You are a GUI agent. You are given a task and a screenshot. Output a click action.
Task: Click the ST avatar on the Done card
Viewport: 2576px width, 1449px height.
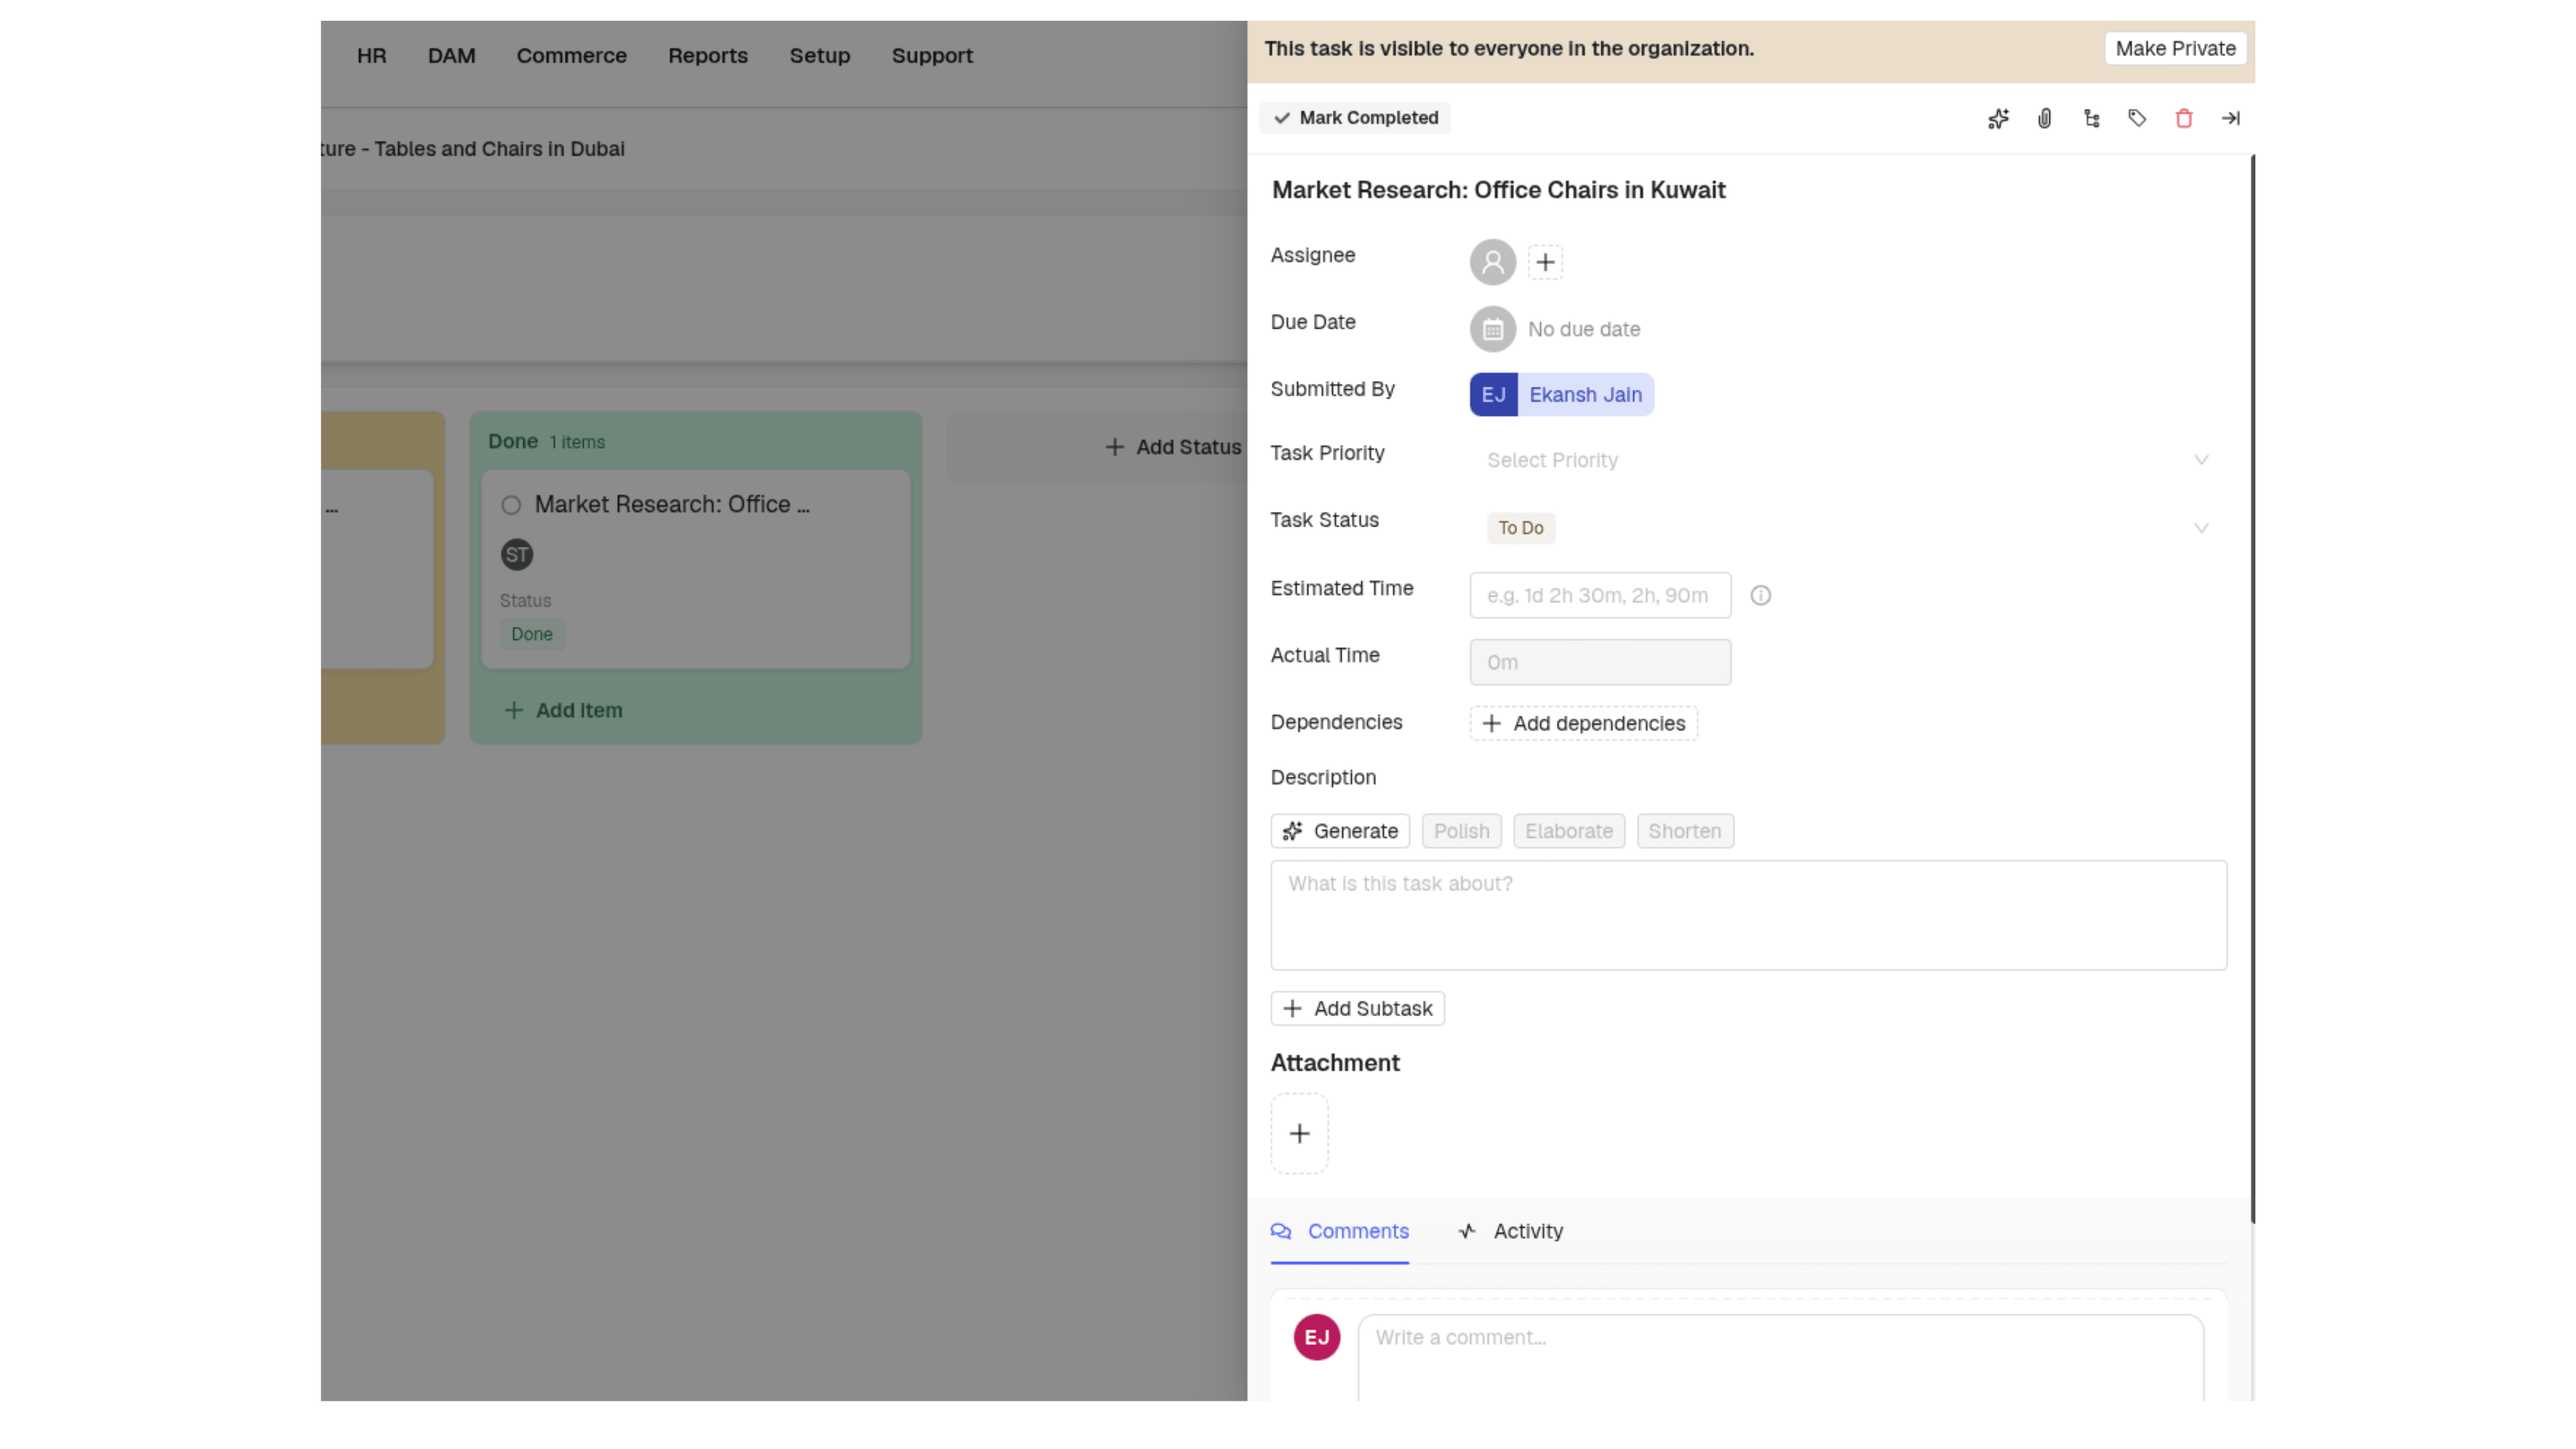[x=516, y=554]
